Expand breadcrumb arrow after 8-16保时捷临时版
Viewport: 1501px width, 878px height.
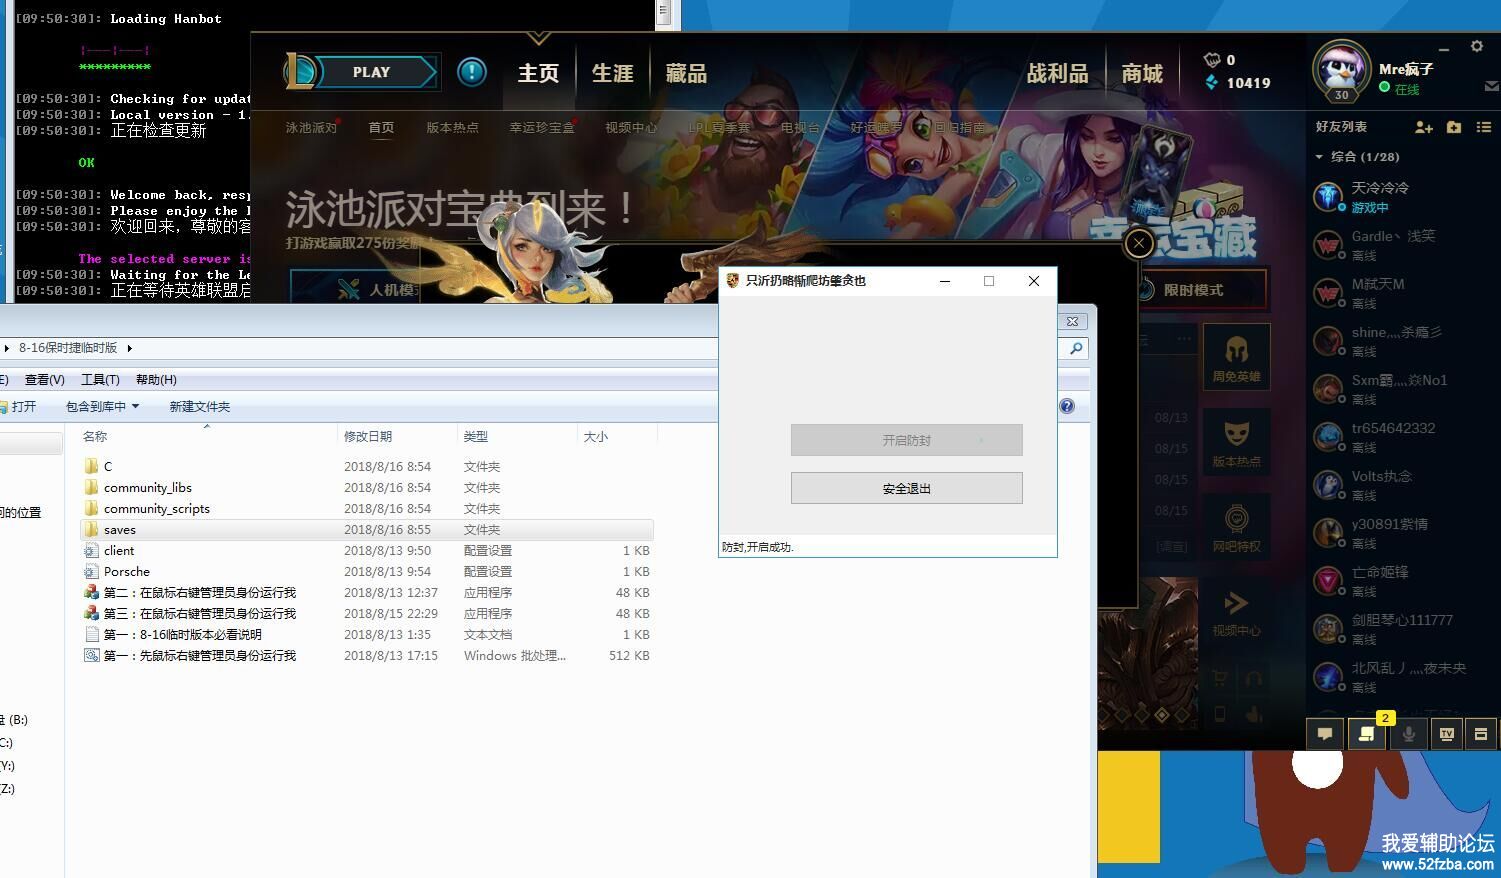(130, 348)
